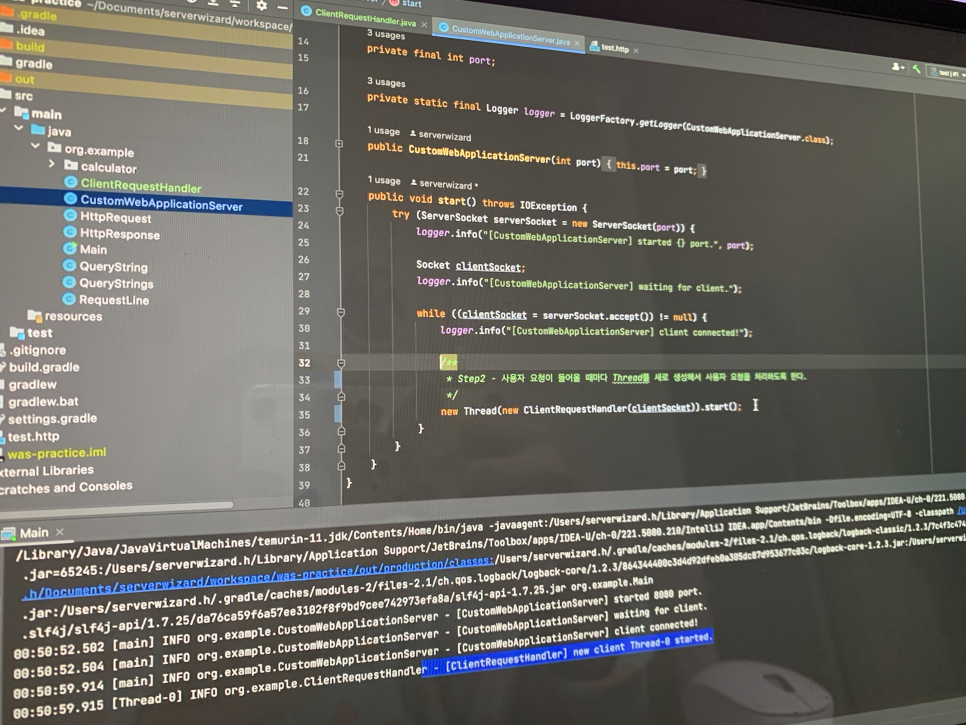The image size is (966, 725).
Task: Select the build folder
Action: click(30, 47)
